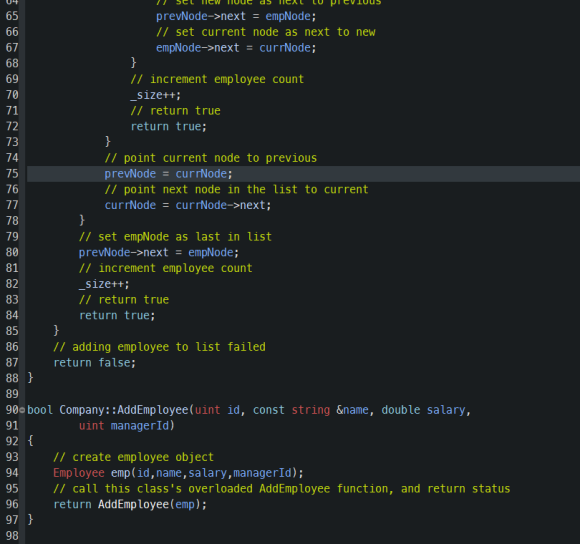Click the closing brace on line 97
The height and width of the screenshot is (544, 580).
tap(30, 520)
